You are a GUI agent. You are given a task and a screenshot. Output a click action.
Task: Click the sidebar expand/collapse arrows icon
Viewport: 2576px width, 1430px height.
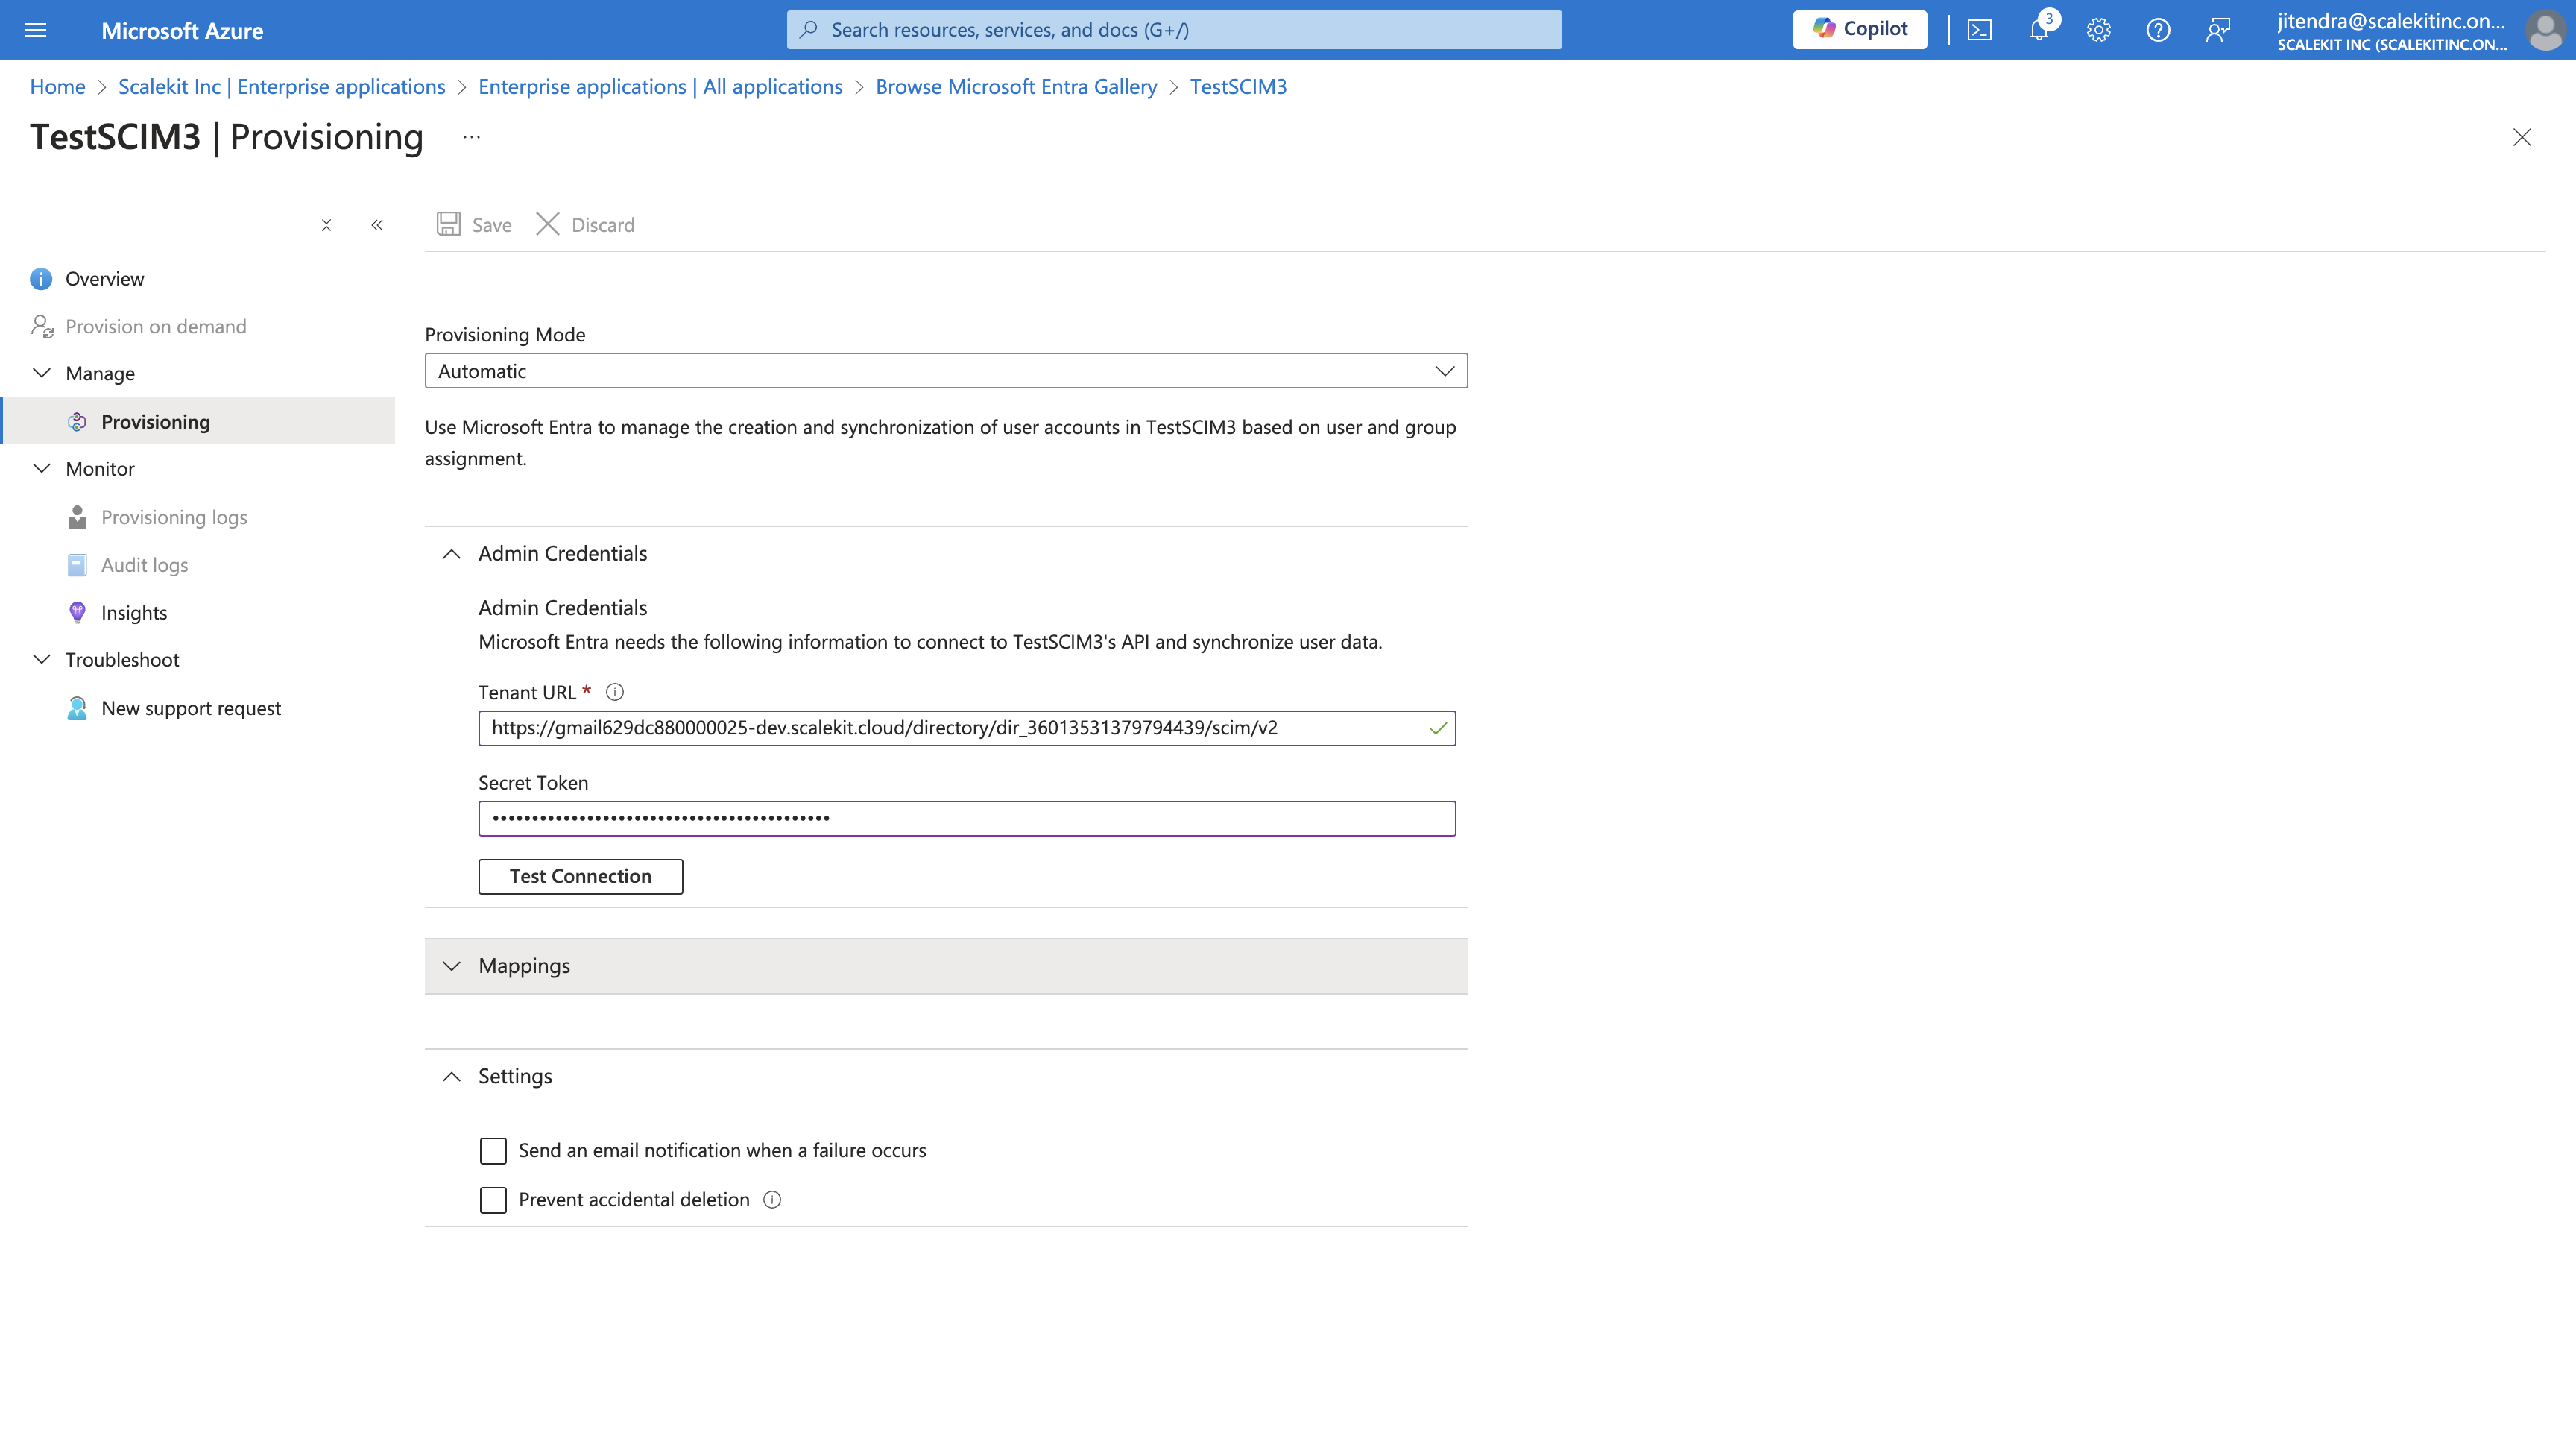coord(326,225)
